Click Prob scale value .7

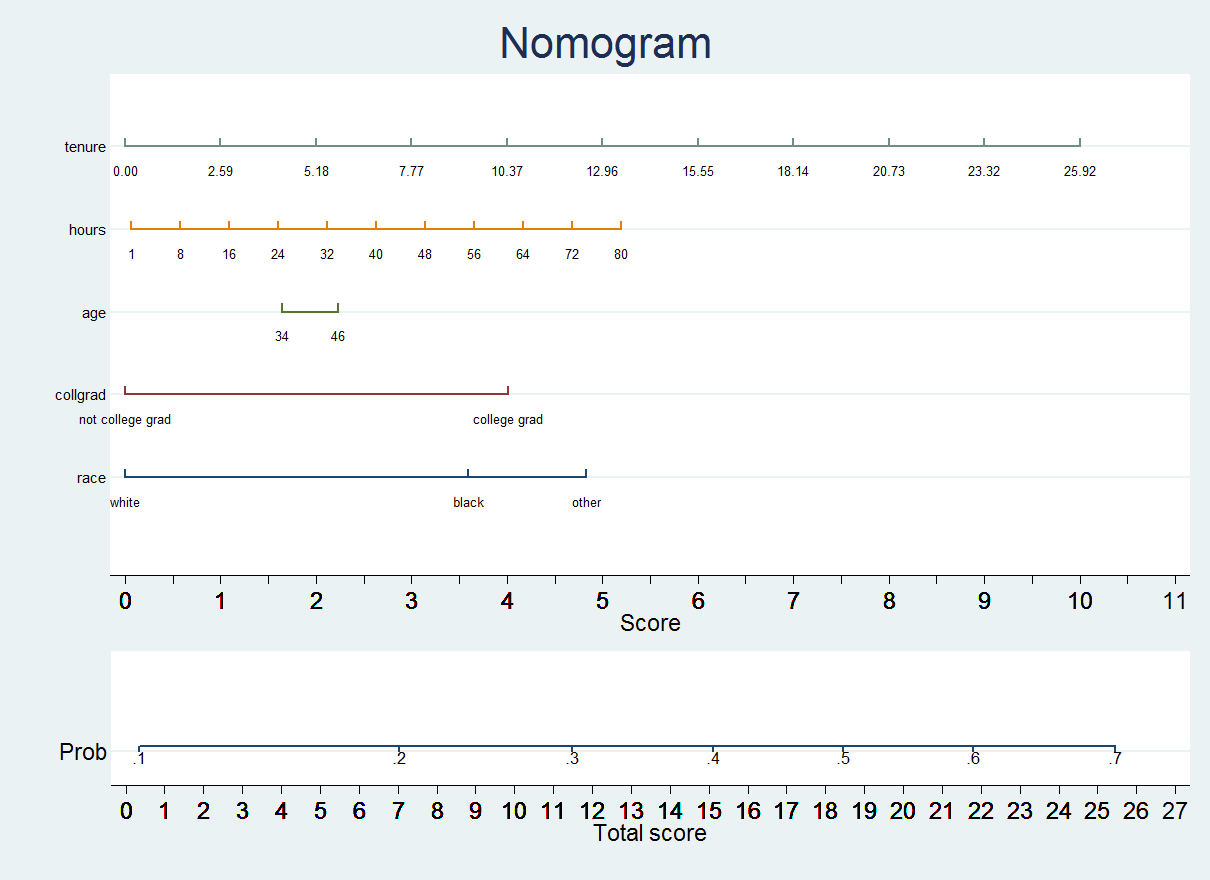[1114, 760]
